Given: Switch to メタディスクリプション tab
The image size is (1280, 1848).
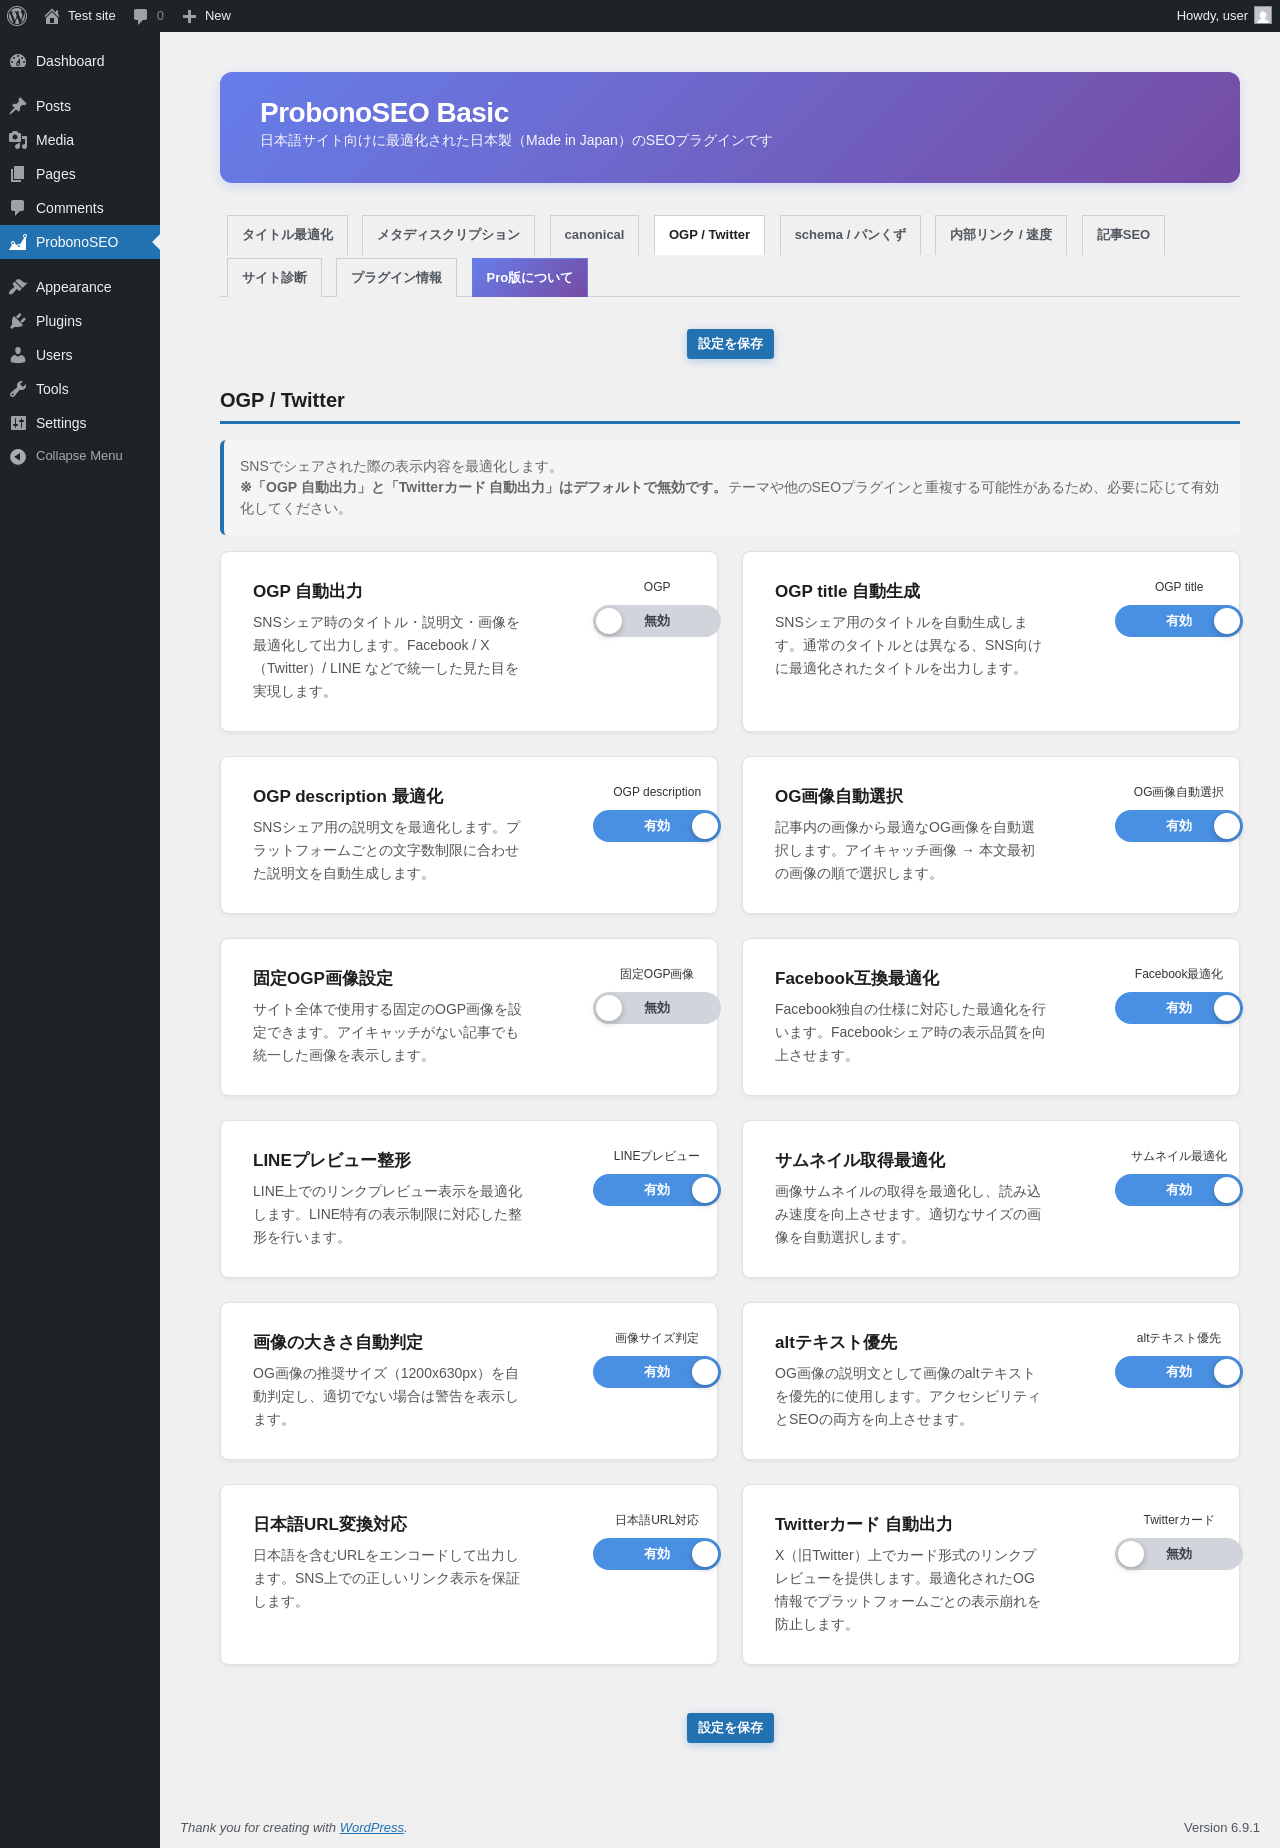Looking at the screenshot, I should (x=448, y=235).
